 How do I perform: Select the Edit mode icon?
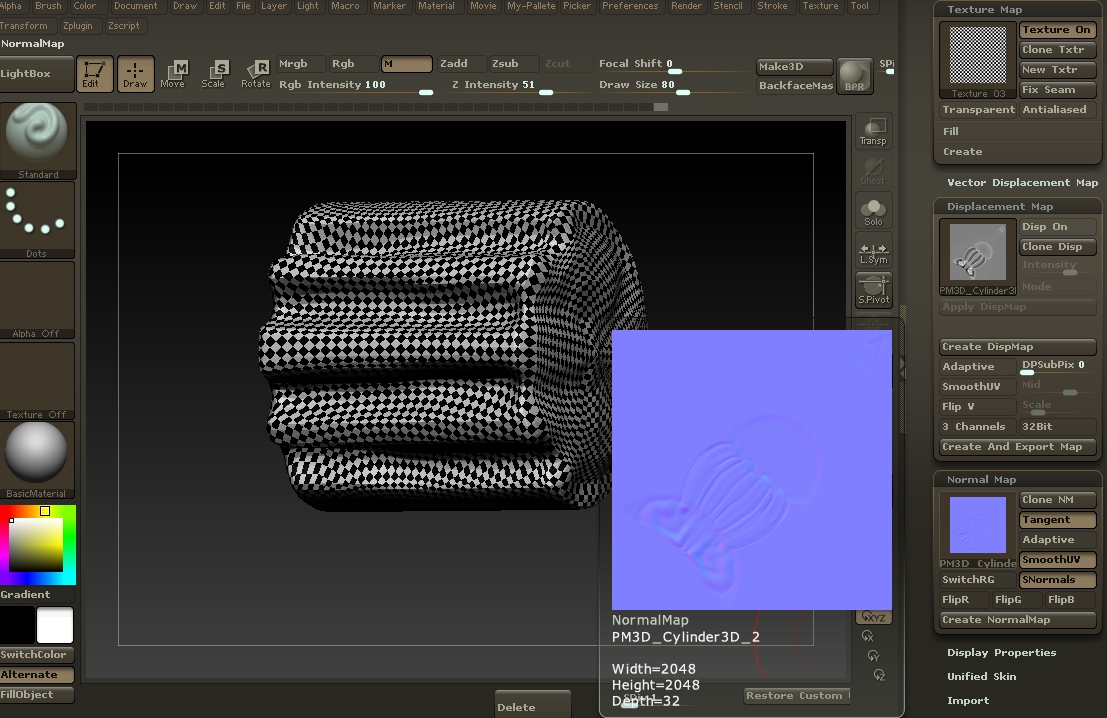tap(95, 73)
